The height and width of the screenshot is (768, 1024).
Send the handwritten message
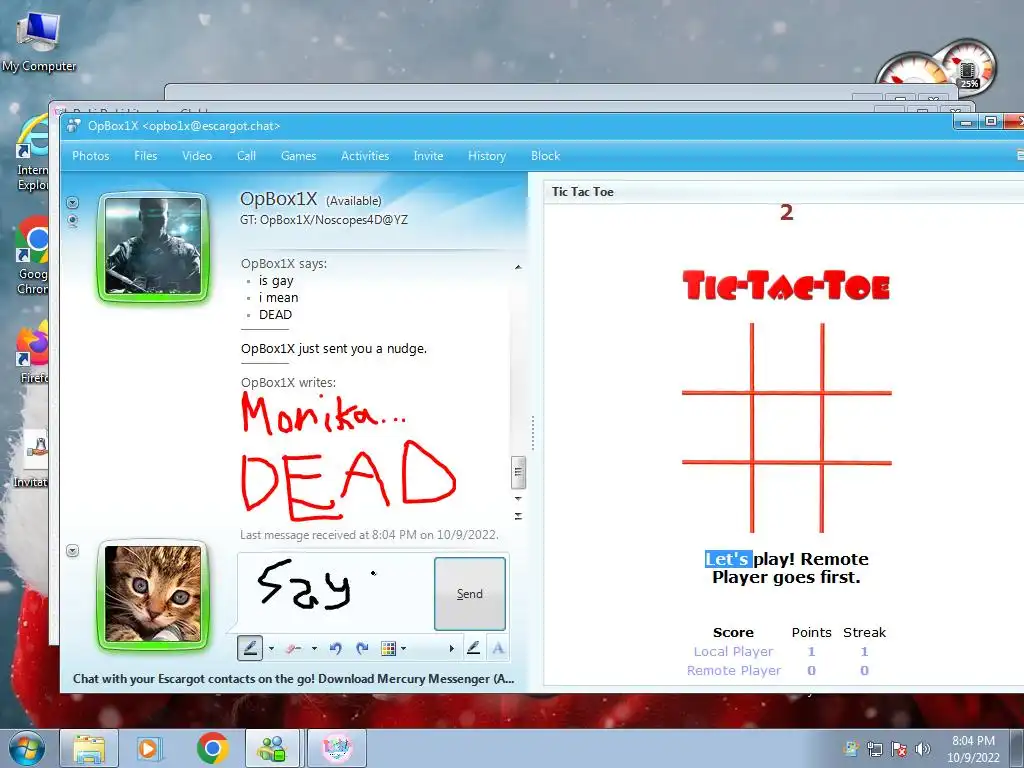470,594
